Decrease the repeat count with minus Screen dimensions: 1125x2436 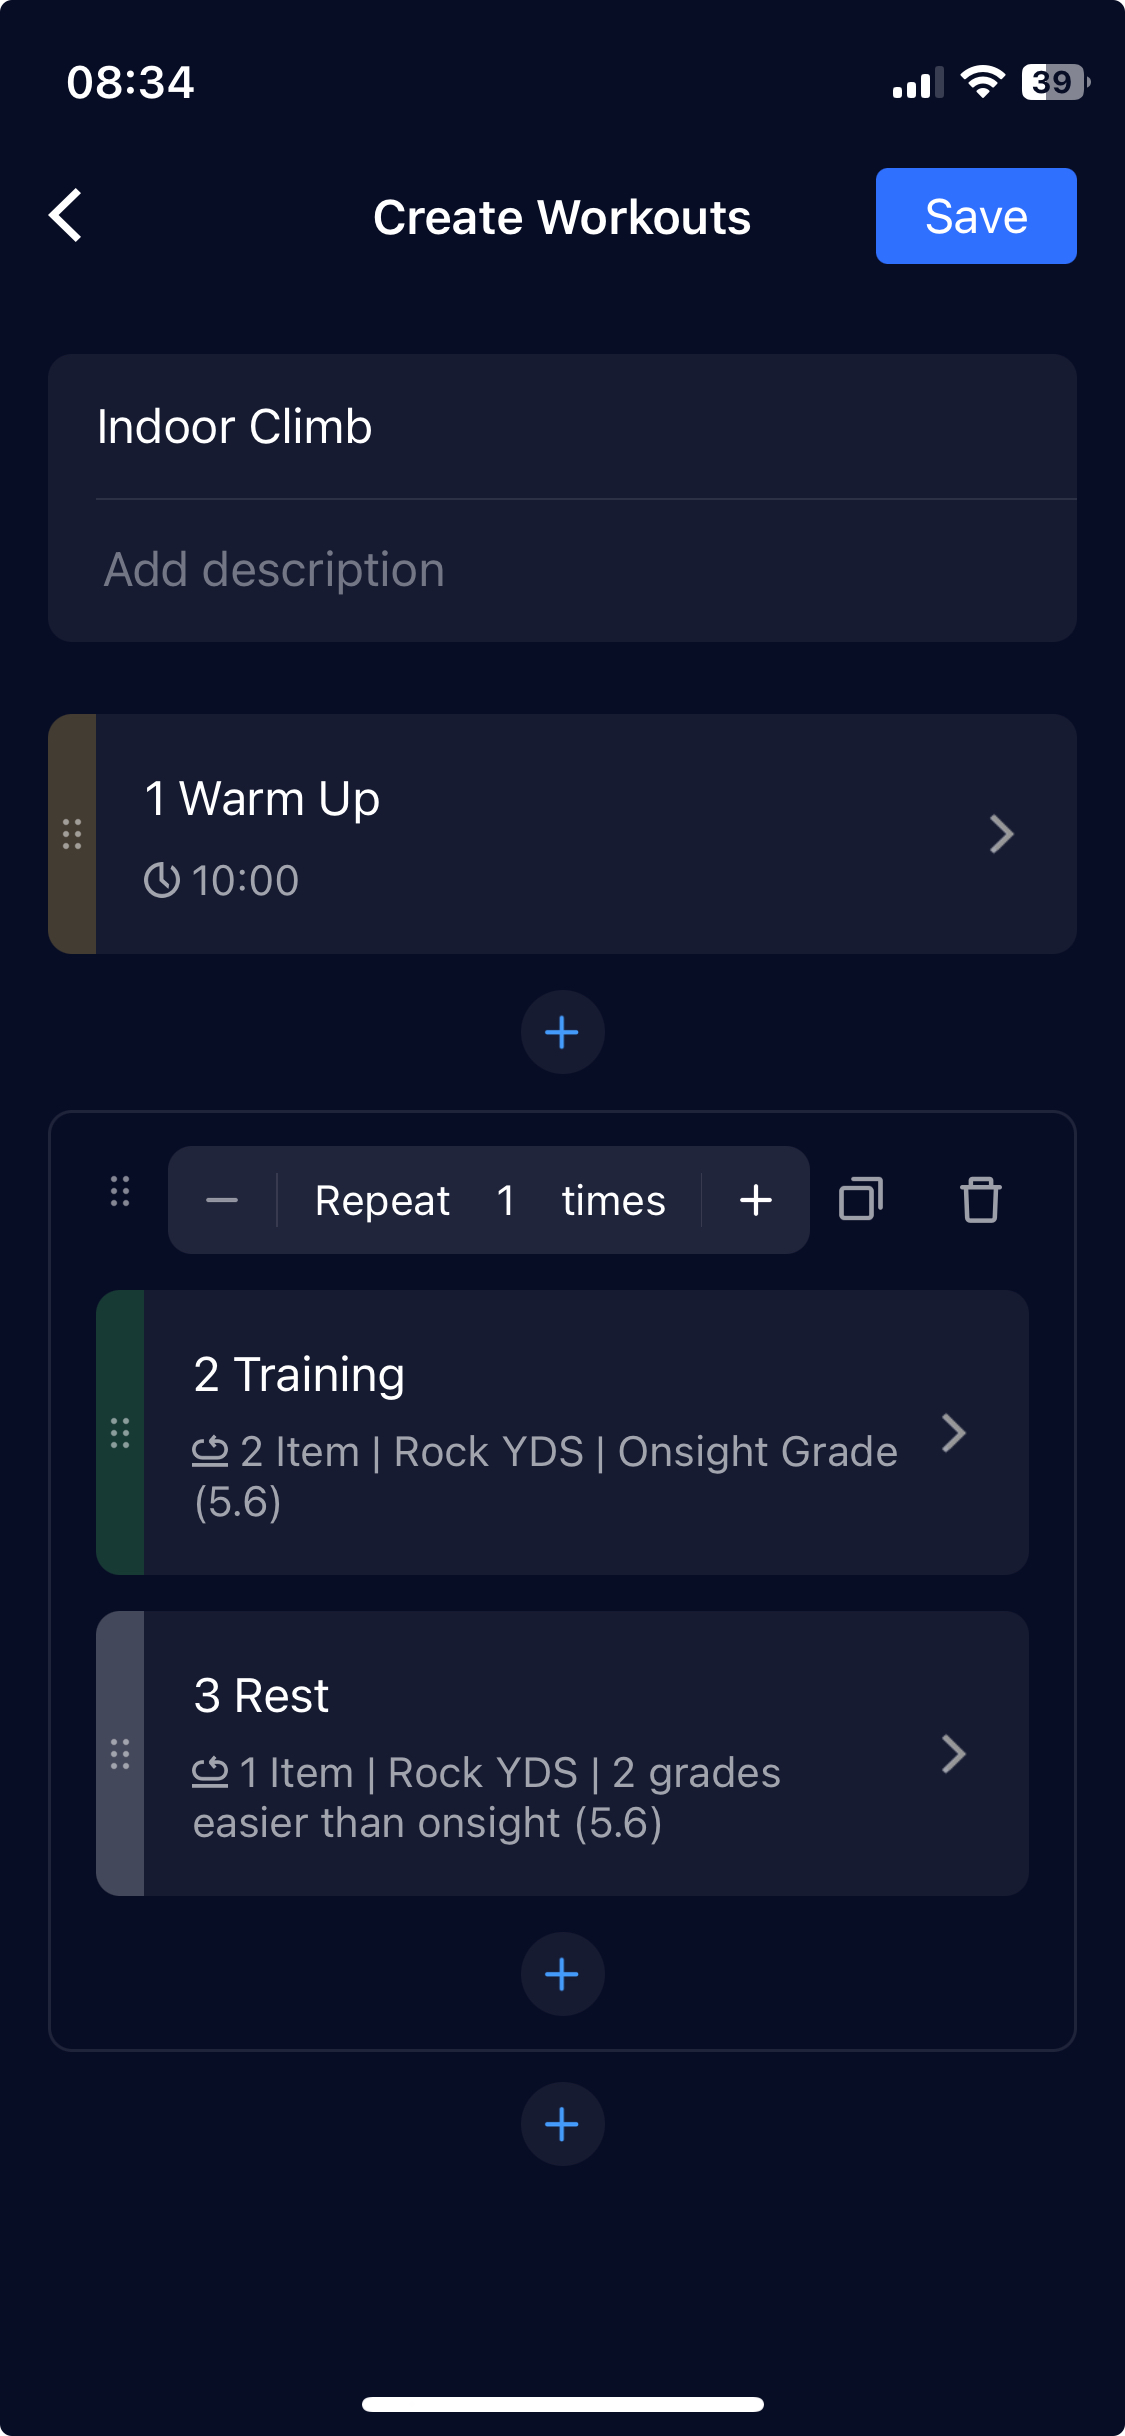pos(222,1200)
